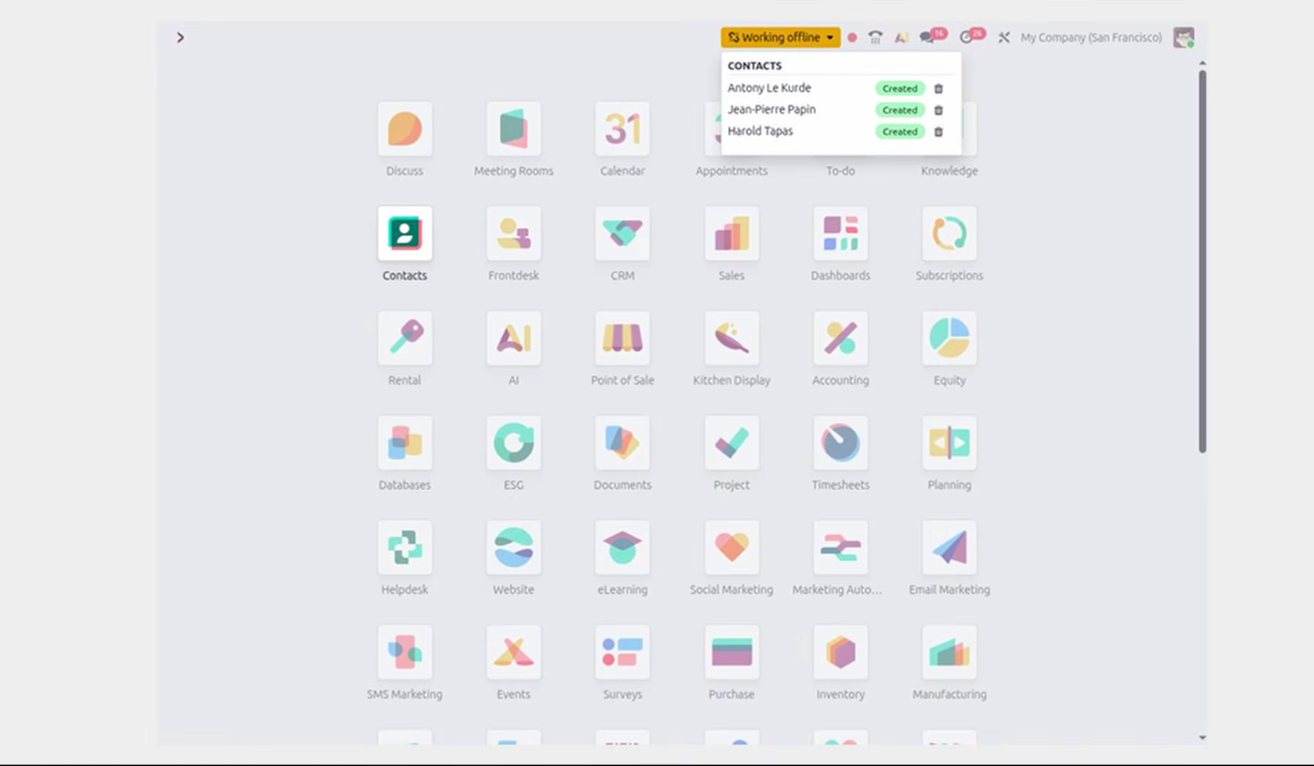
Task: Click the Created badge beside Antony Le Kurde
Action: pyautogui.click(x=900, y=89)
